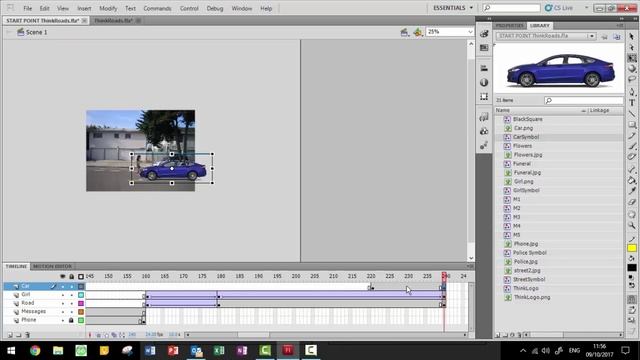This screenshot has width=640, height=360.
Task: Delete the selected timeline layer
Action: (x=27, y=335)
